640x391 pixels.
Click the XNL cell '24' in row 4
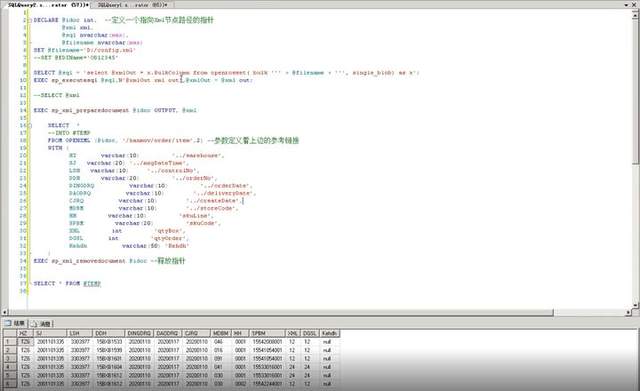coord(293,367)
